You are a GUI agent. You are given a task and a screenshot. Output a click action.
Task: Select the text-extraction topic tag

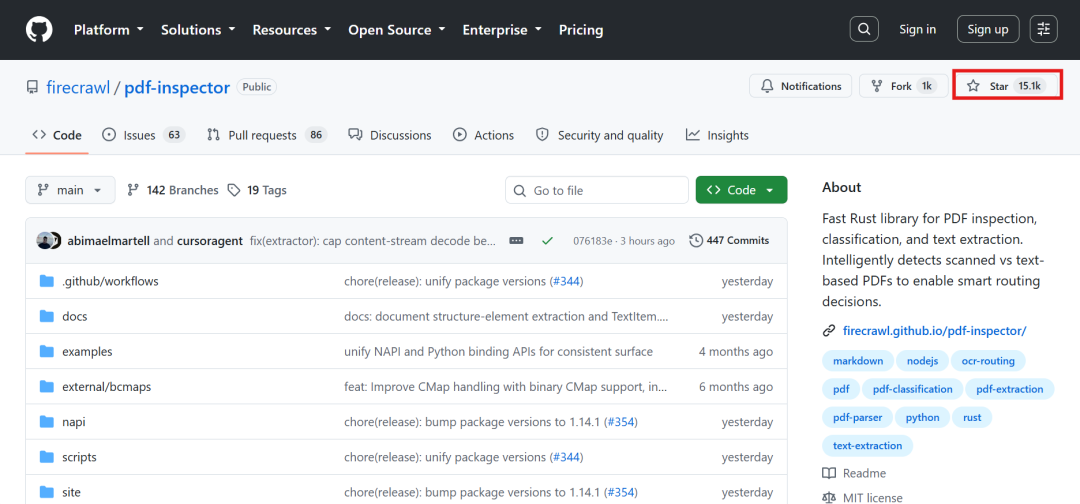(867, 445)
